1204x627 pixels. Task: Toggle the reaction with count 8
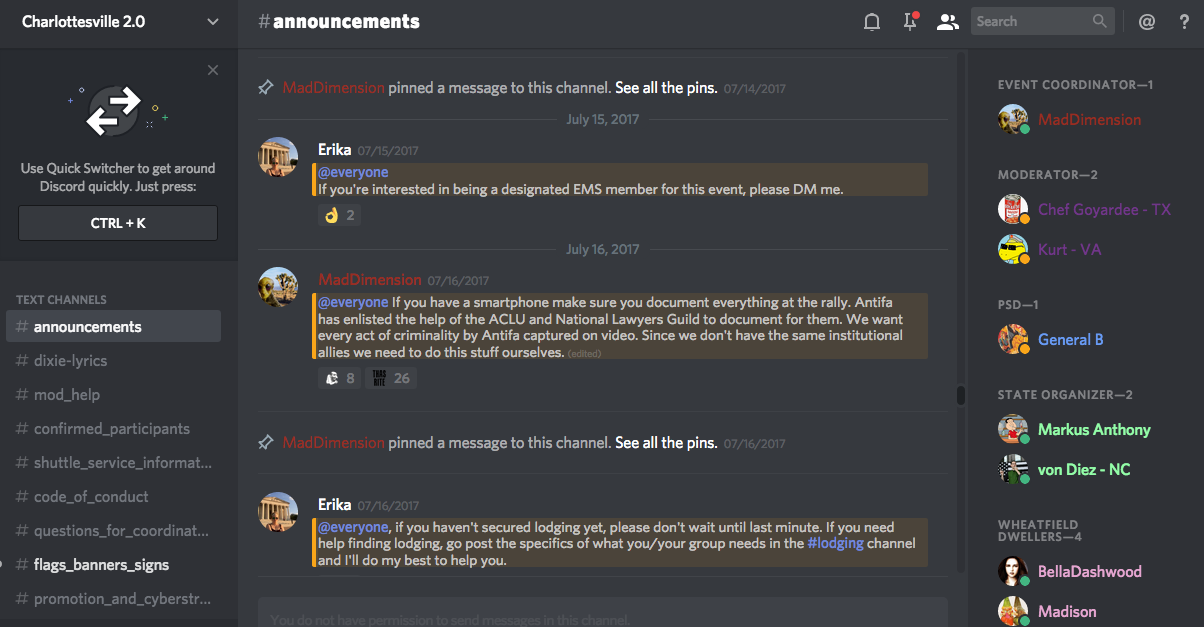339,378
